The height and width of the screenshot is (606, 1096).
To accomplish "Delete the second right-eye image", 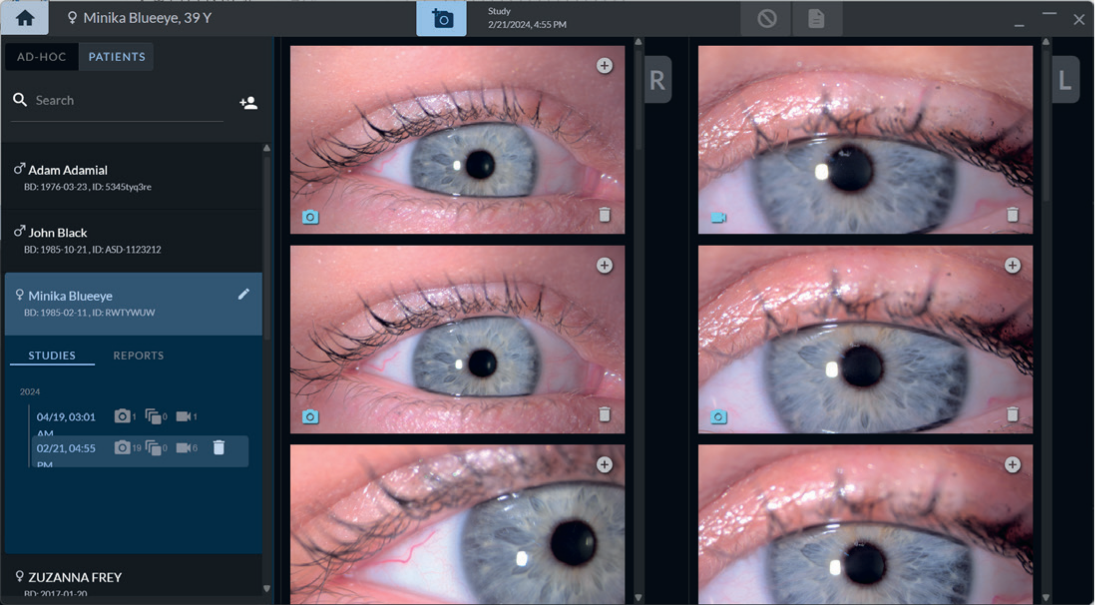I will coord(605,414).
